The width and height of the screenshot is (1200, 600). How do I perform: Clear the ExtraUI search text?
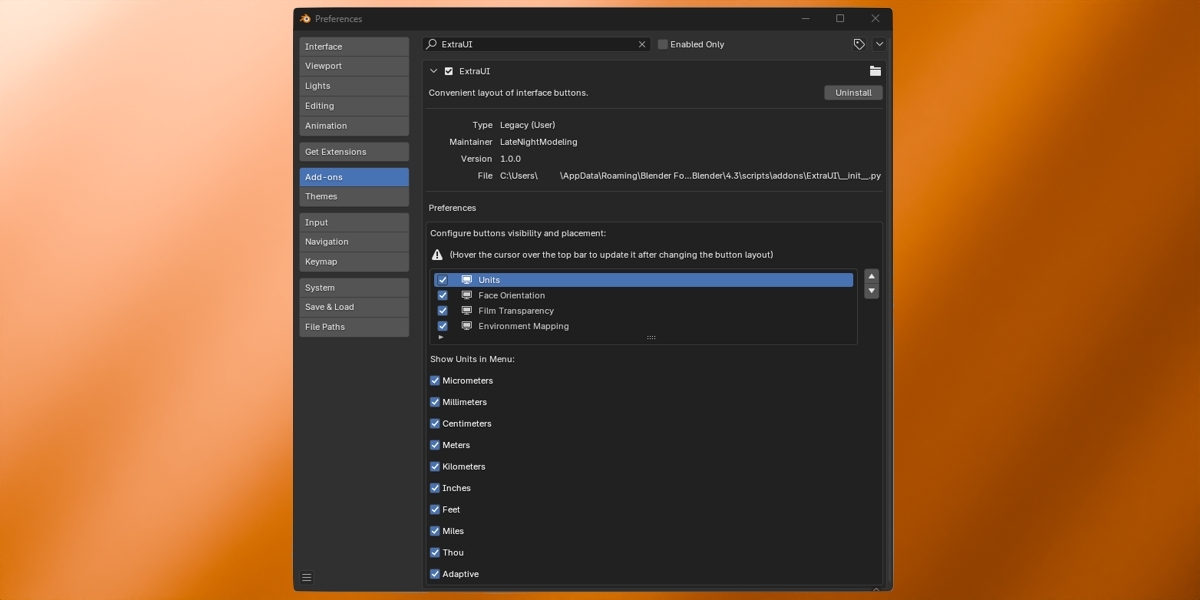click(x=642, y=44)
